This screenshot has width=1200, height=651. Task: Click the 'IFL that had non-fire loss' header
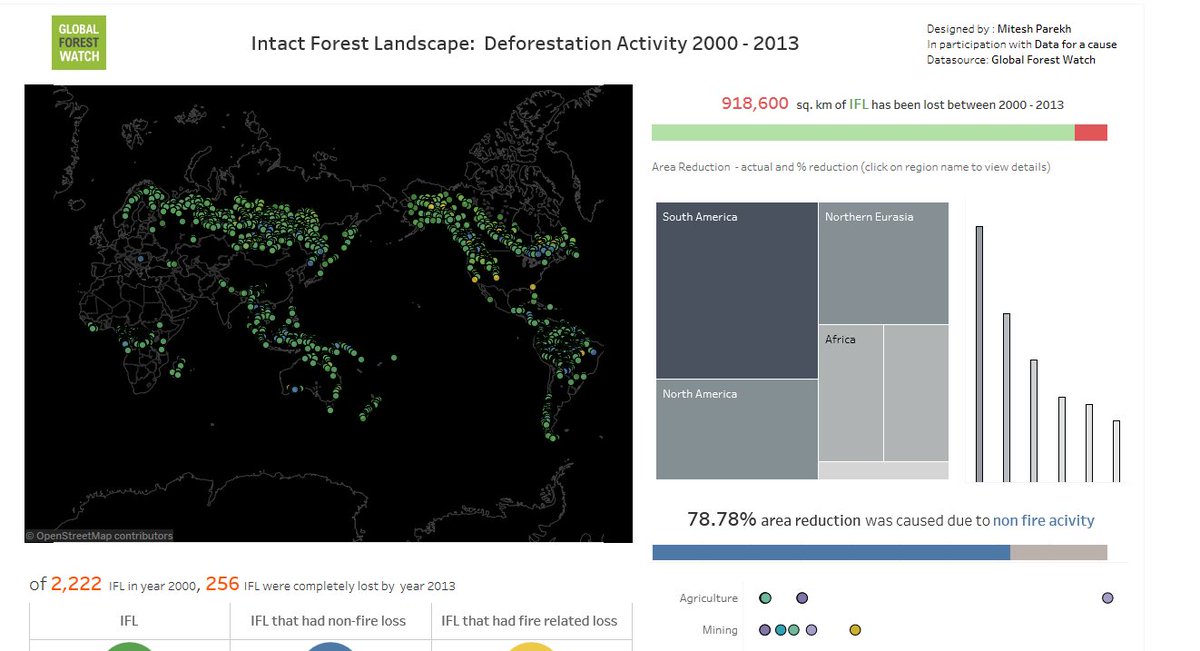coord(329,621)
